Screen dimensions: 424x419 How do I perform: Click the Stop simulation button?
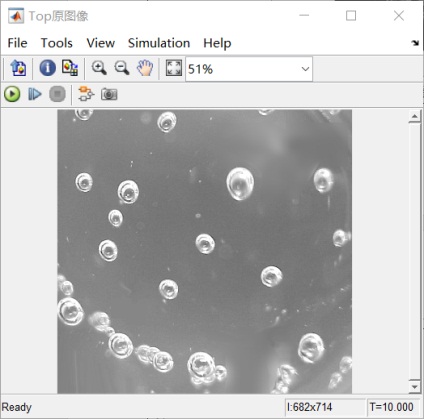click(x=57, y=94)
